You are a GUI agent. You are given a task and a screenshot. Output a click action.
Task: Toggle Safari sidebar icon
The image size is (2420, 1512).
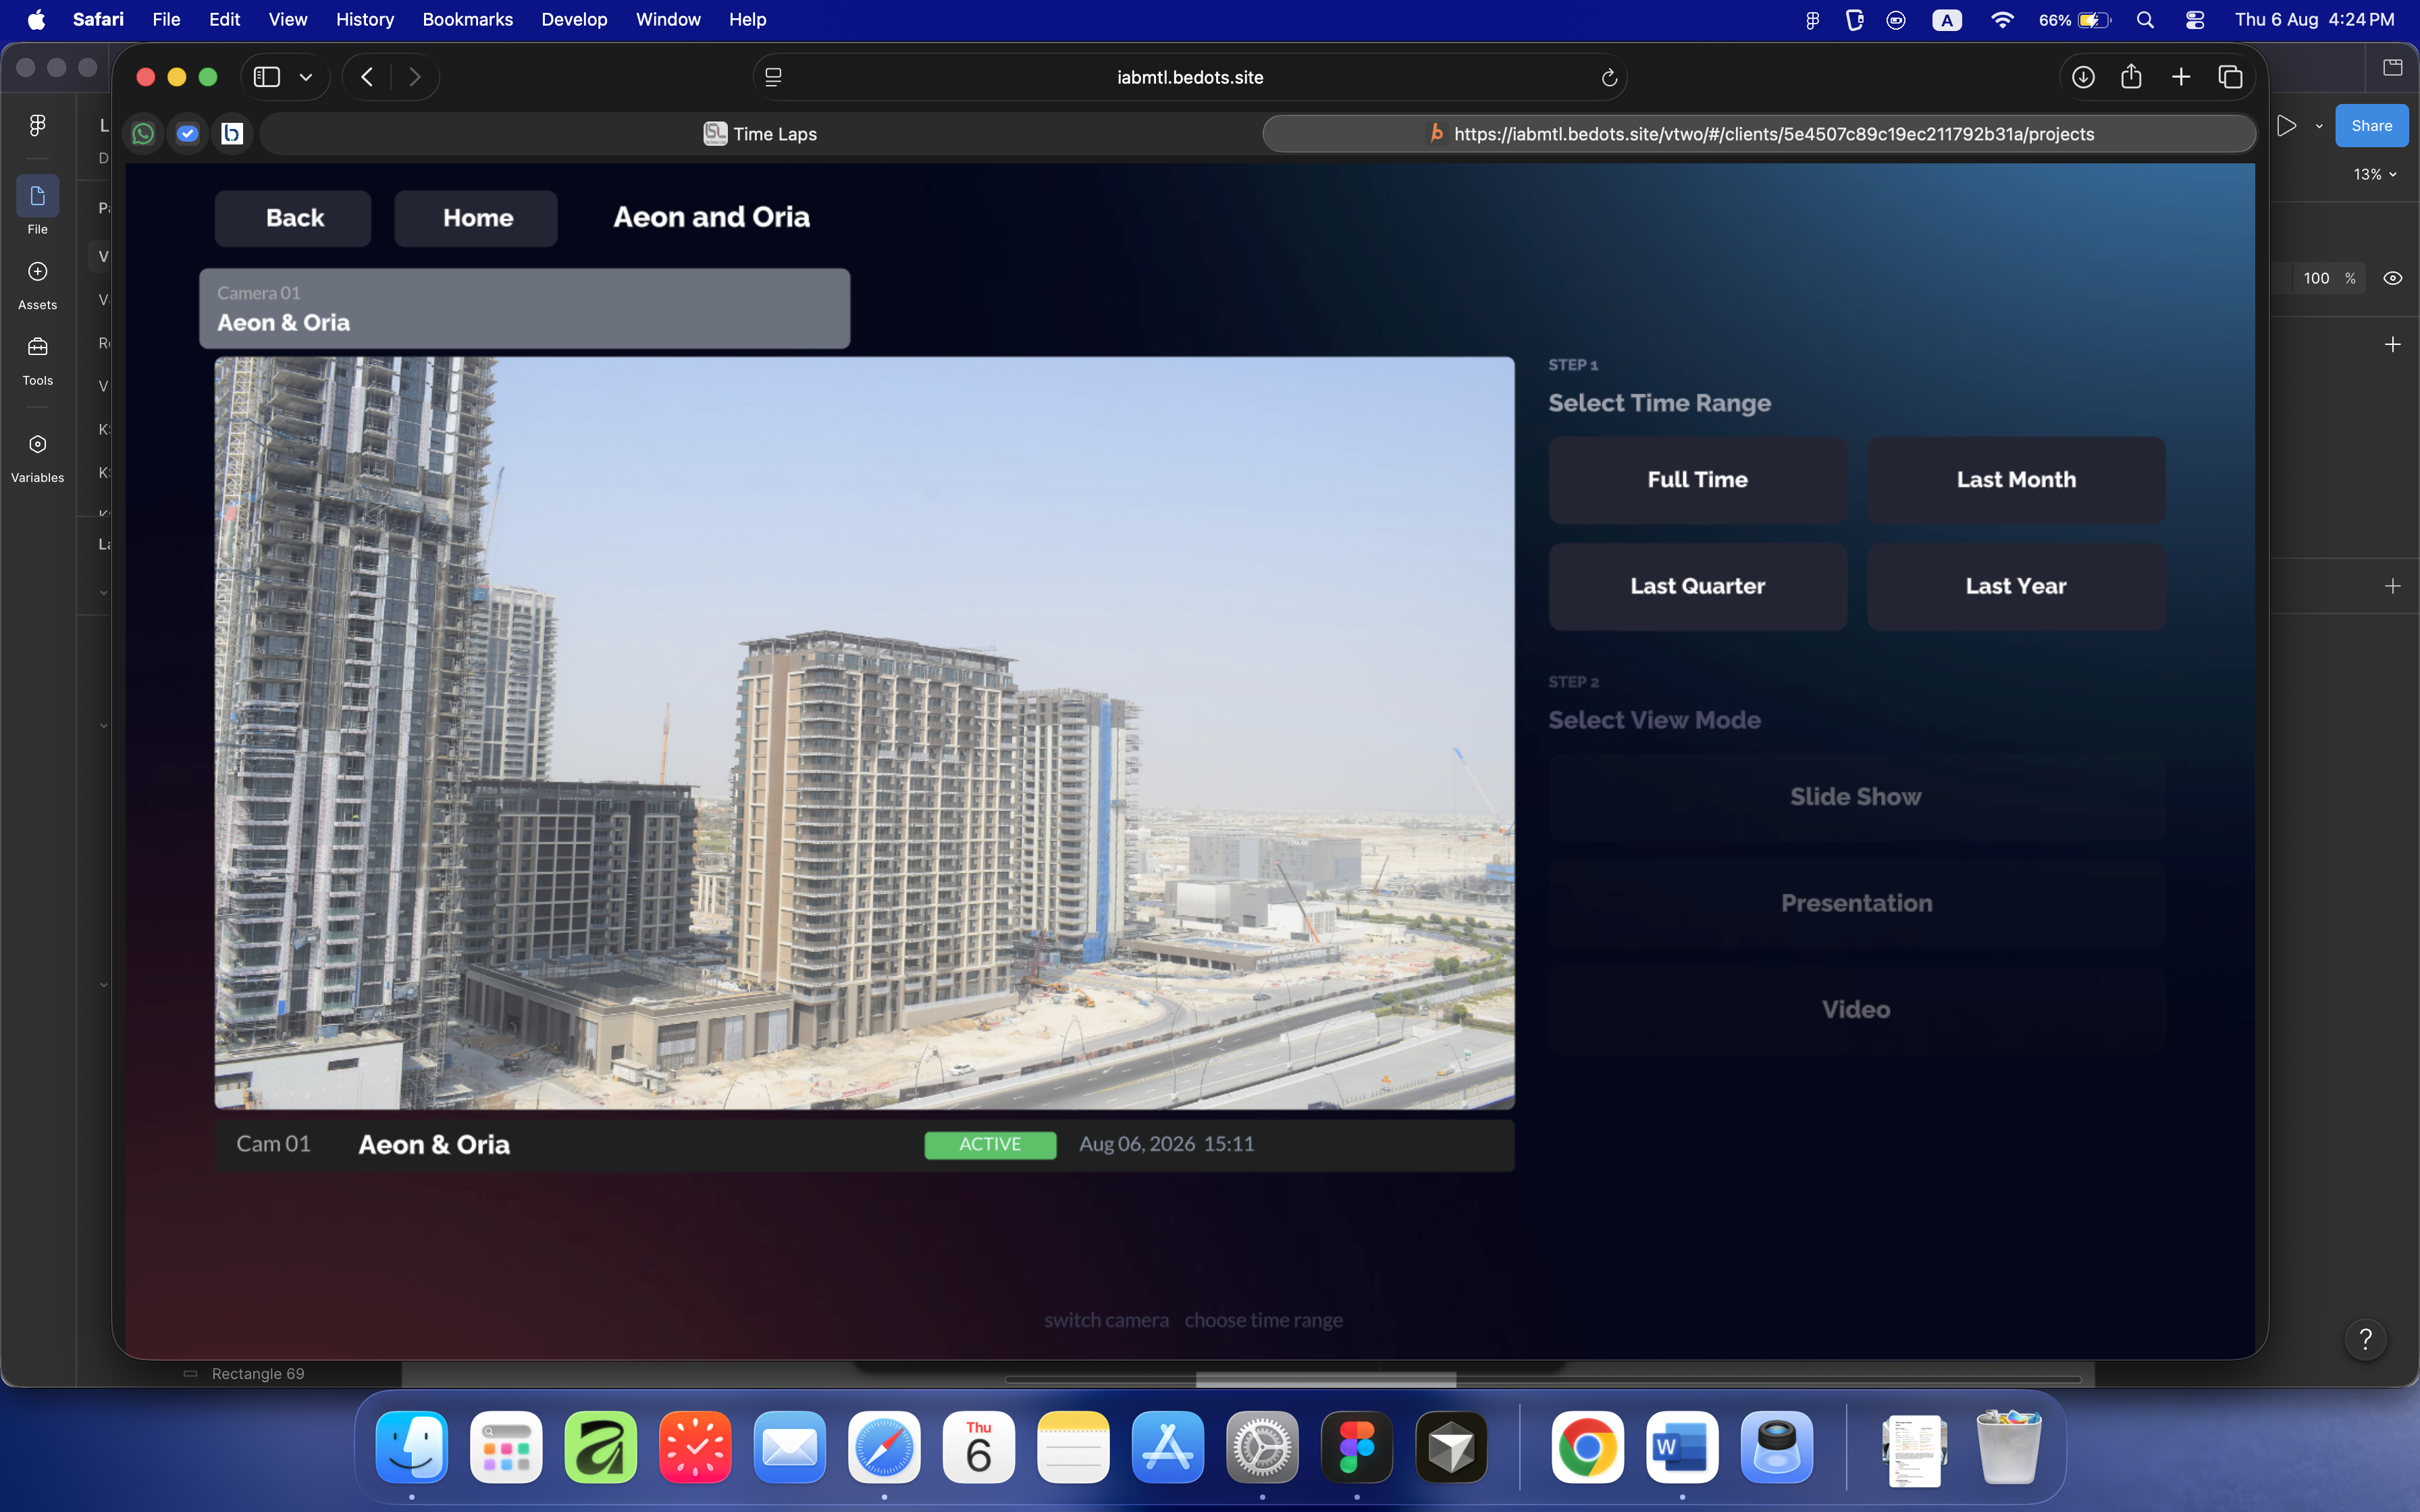(266, 77)
